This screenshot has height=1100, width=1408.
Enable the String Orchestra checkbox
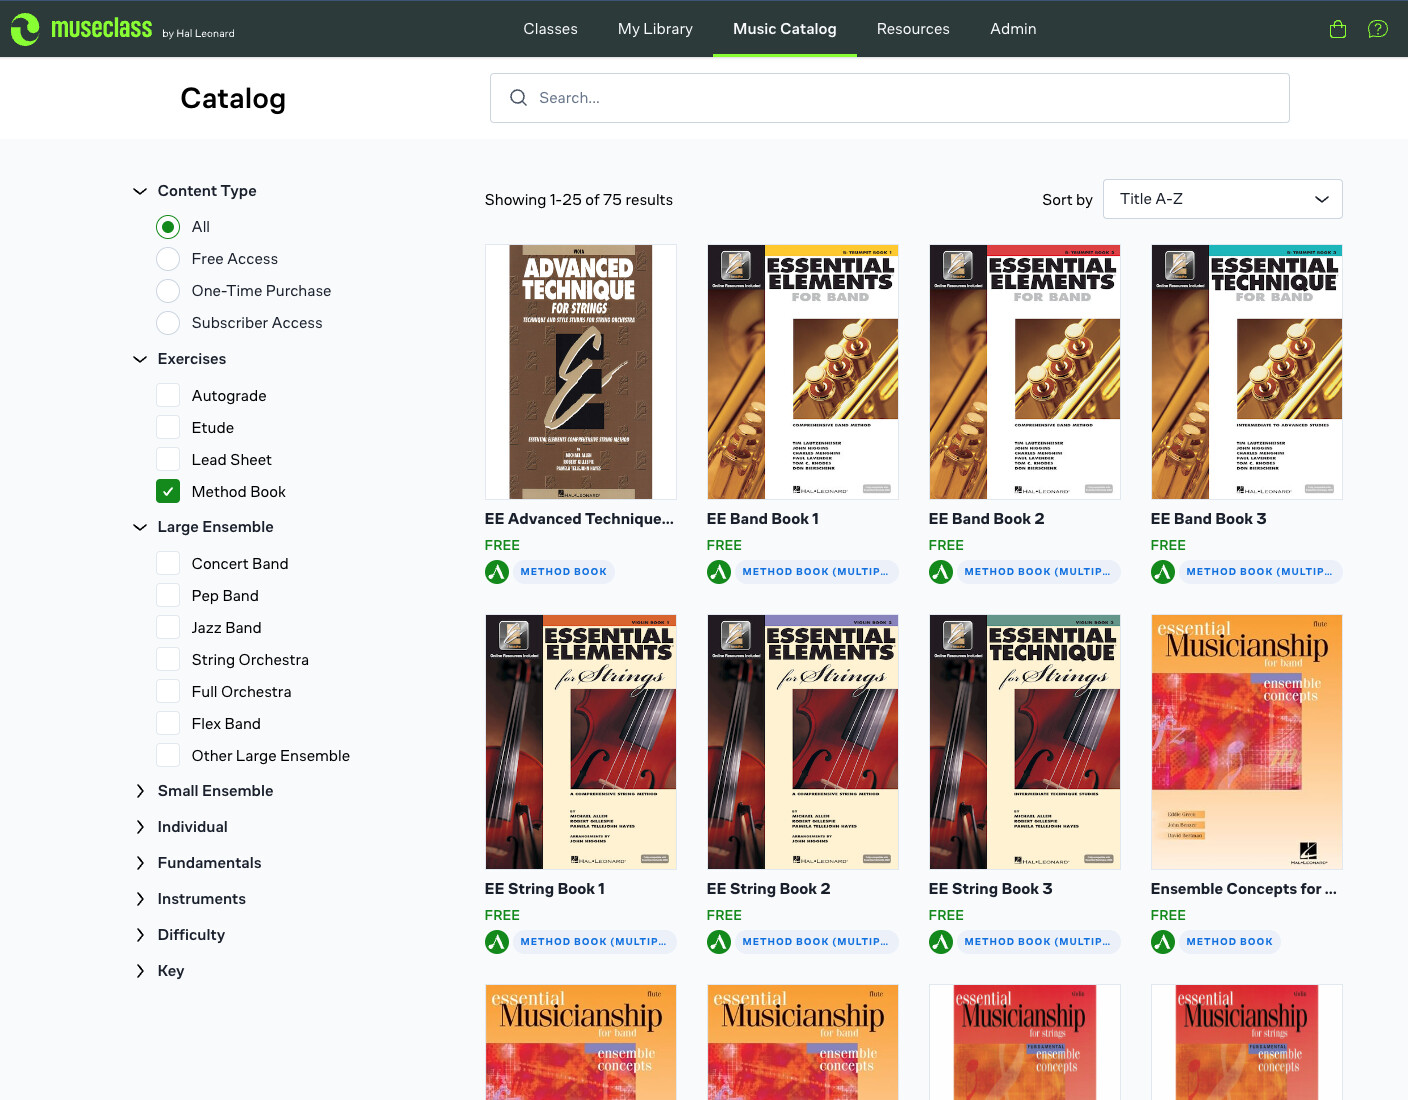[x=168, y=660]
